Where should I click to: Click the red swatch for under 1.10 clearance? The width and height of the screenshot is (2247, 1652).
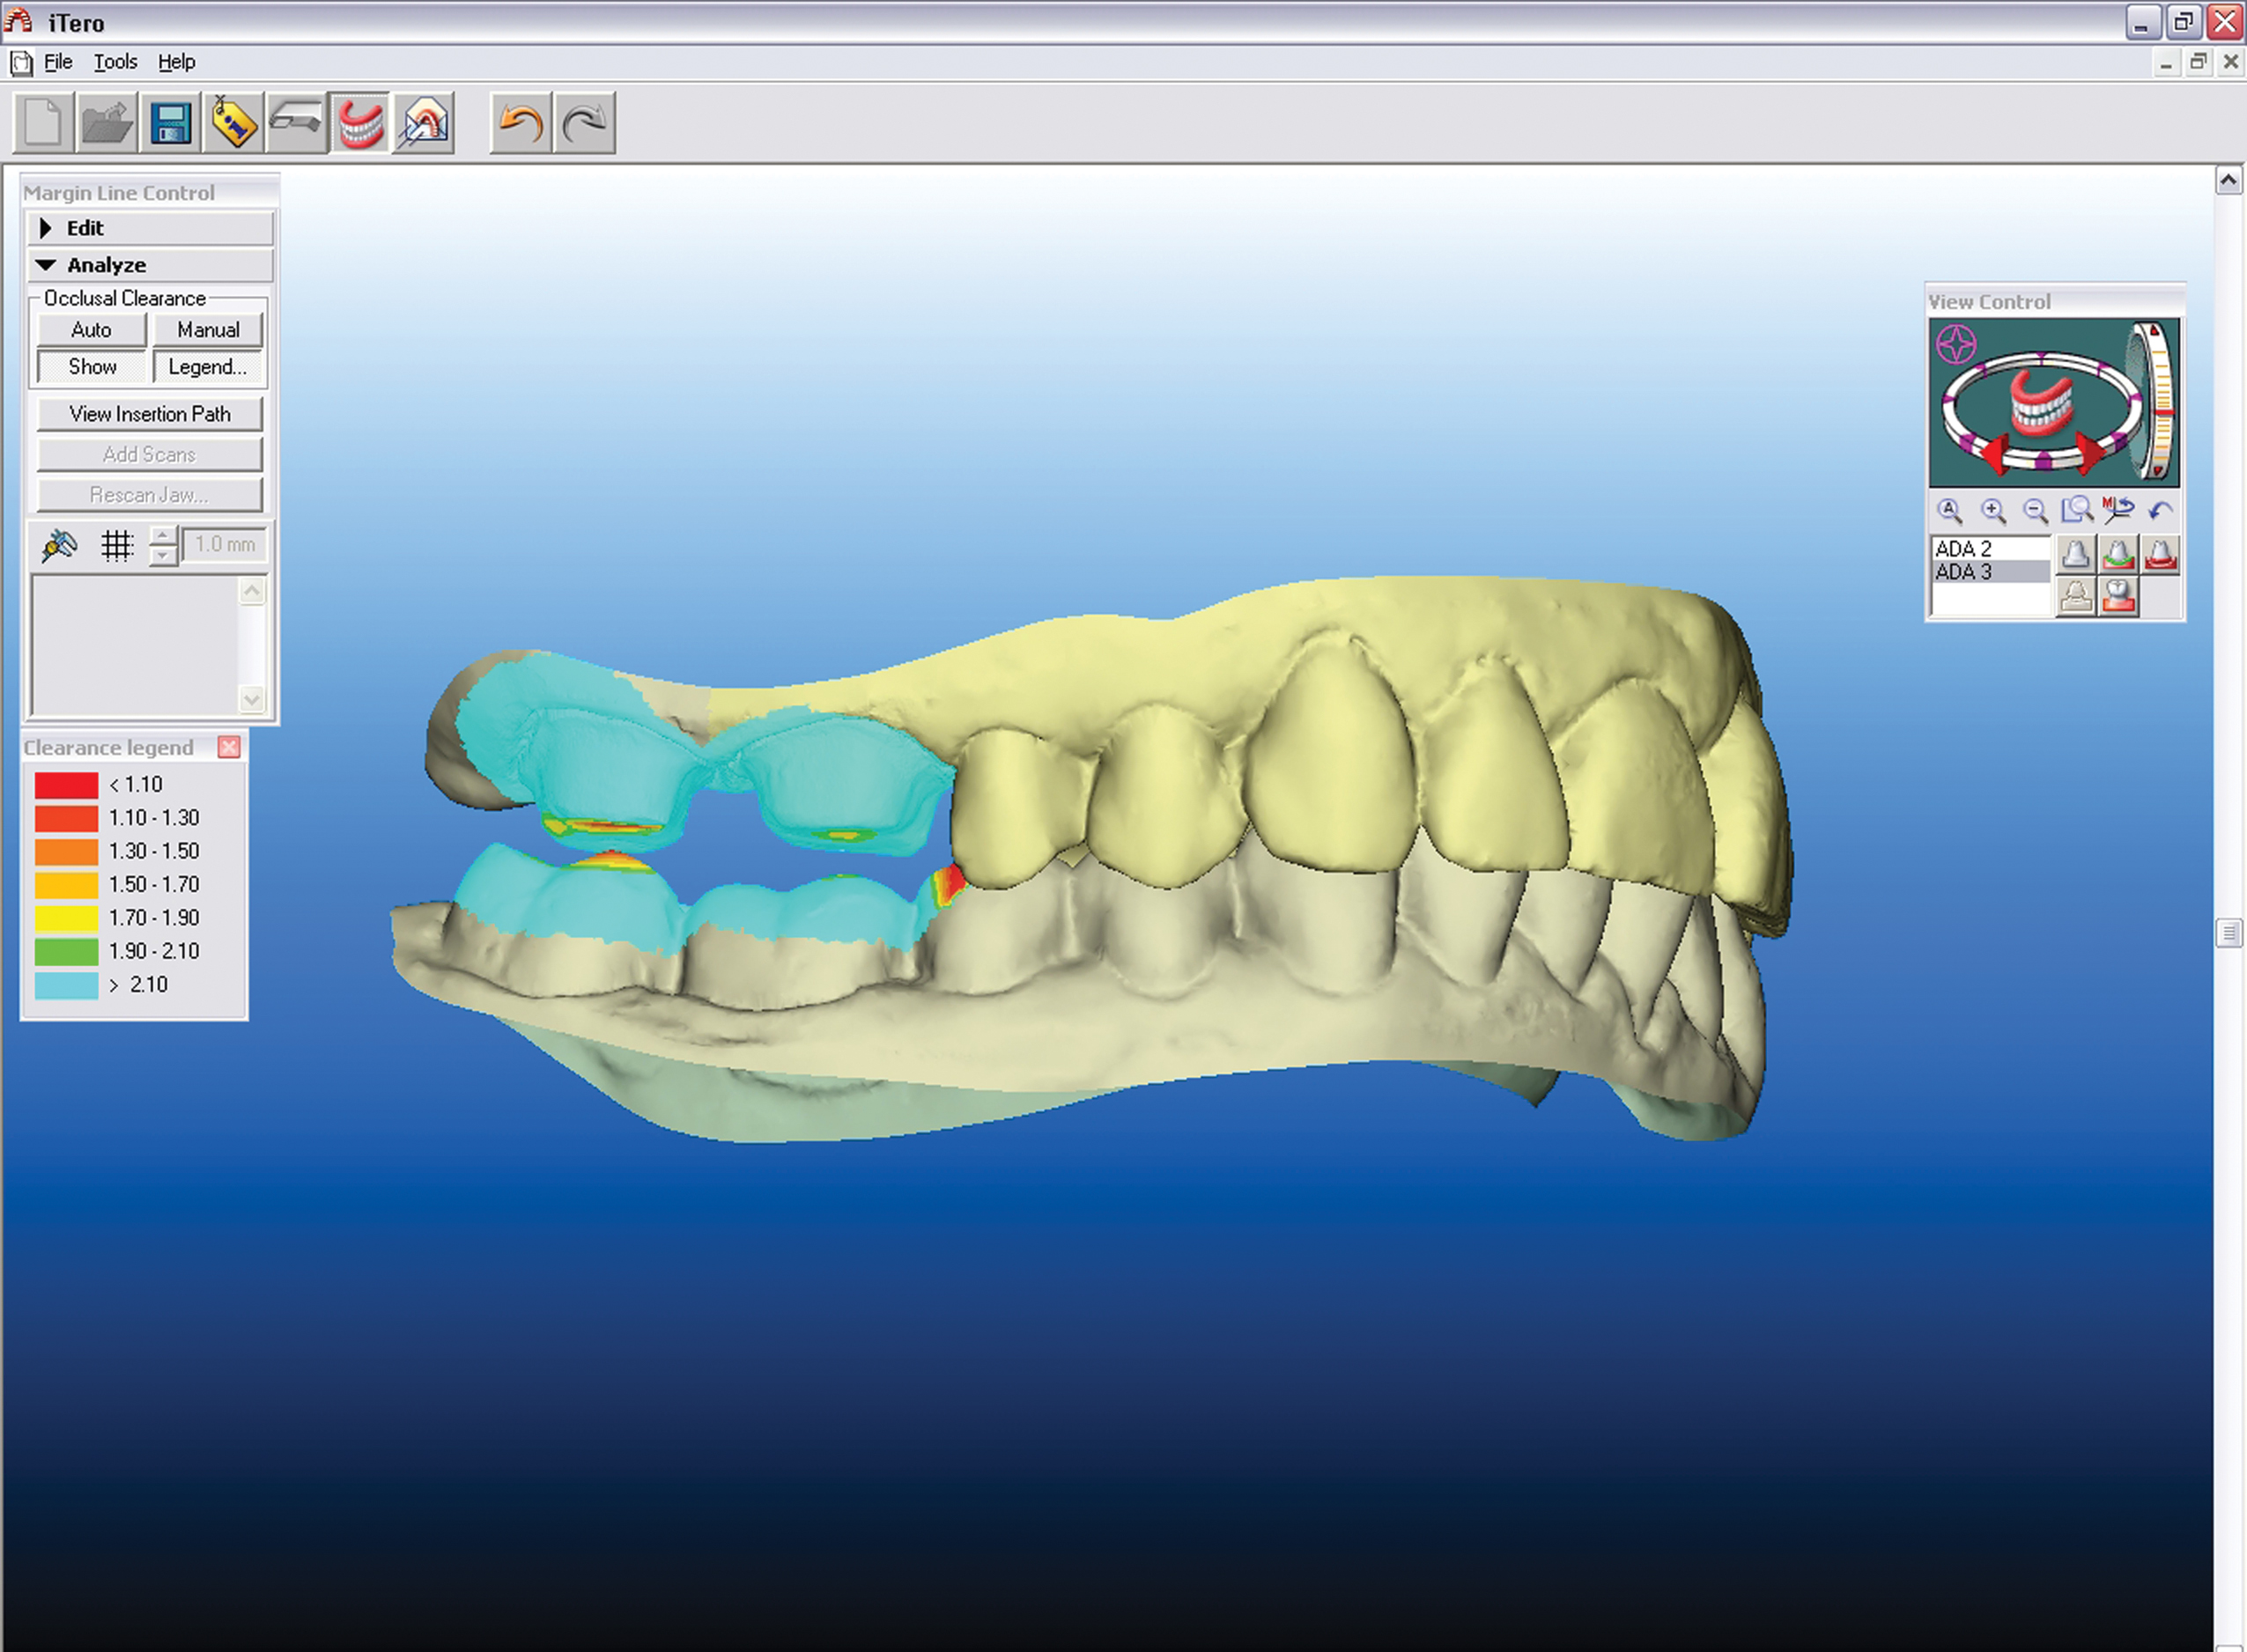[66, 785]
